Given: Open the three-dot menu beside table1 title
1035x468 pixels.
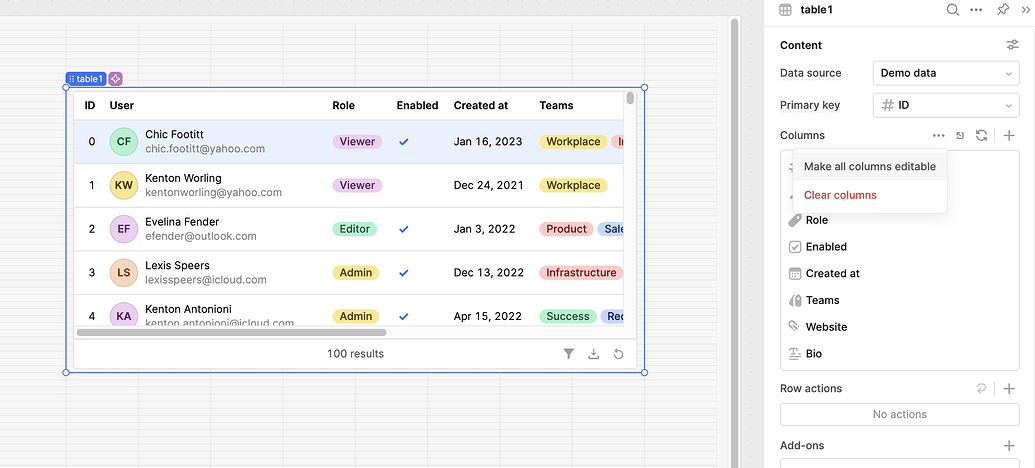Looking at the screenshot, I should tap(976, 10).
